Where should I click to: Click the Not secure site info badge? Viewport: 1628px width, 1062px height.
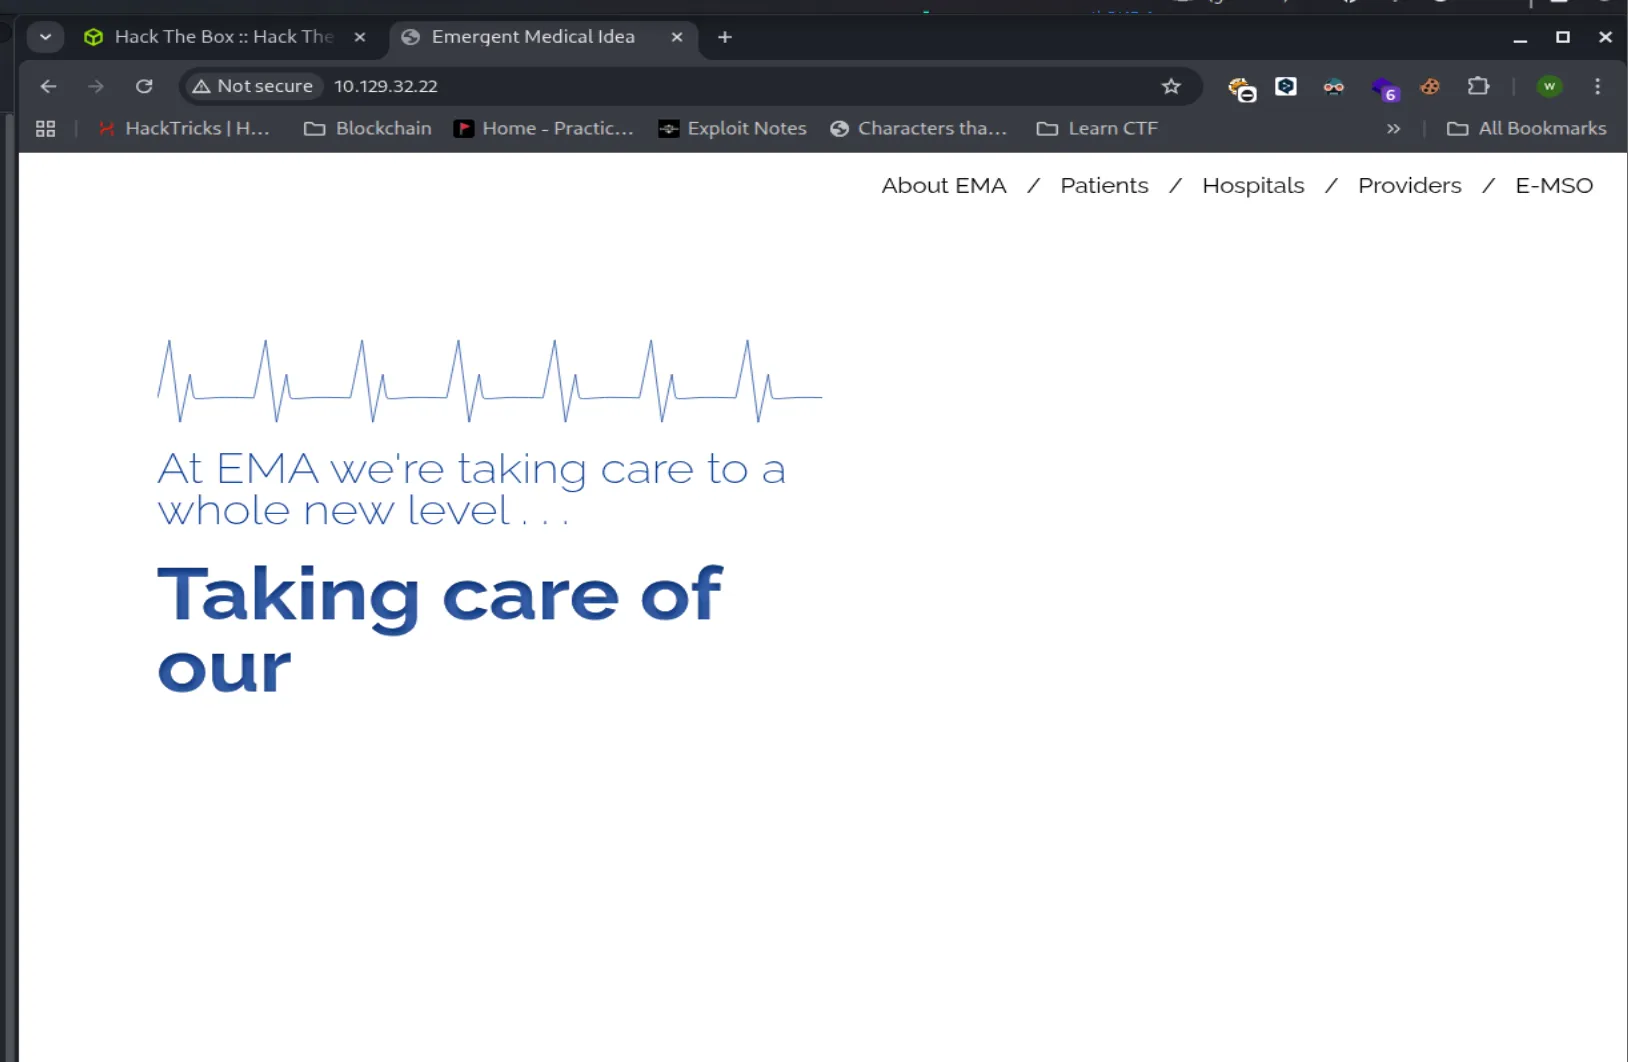click(x=253, y=87)
